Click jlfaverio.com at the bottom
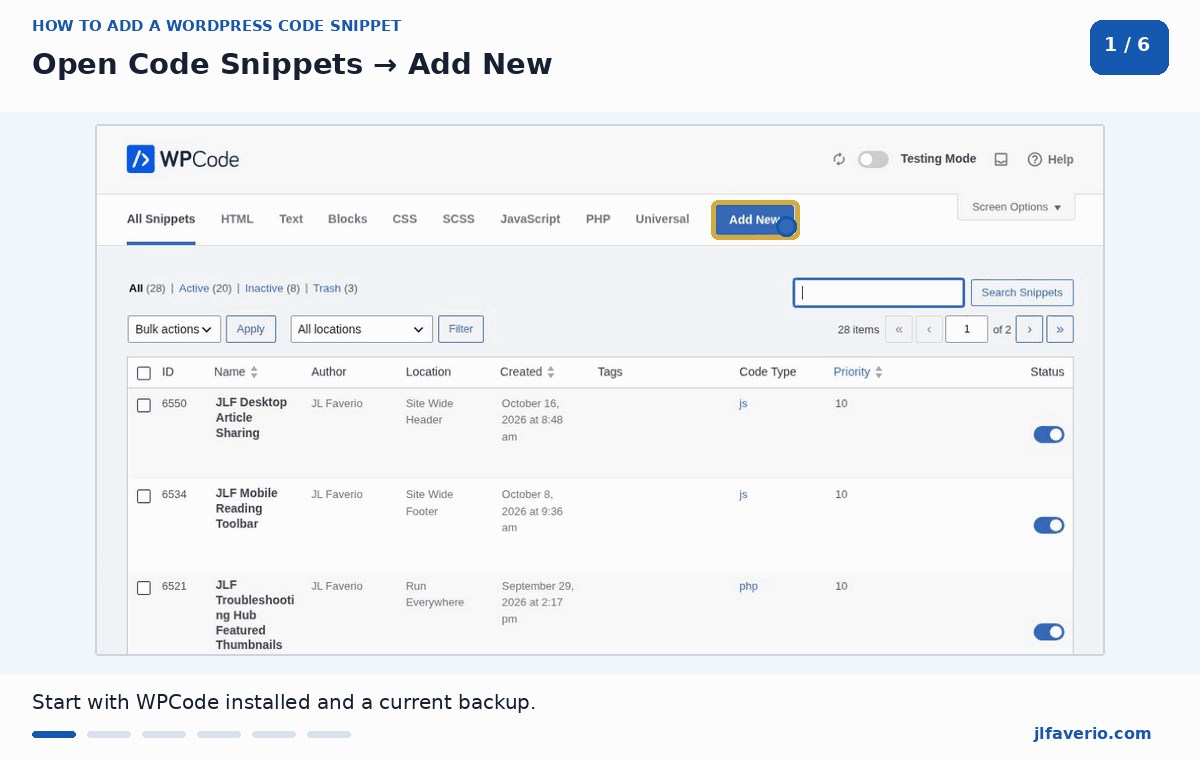This screenshot has width=1200, height=760. [x=1092, y=734]
